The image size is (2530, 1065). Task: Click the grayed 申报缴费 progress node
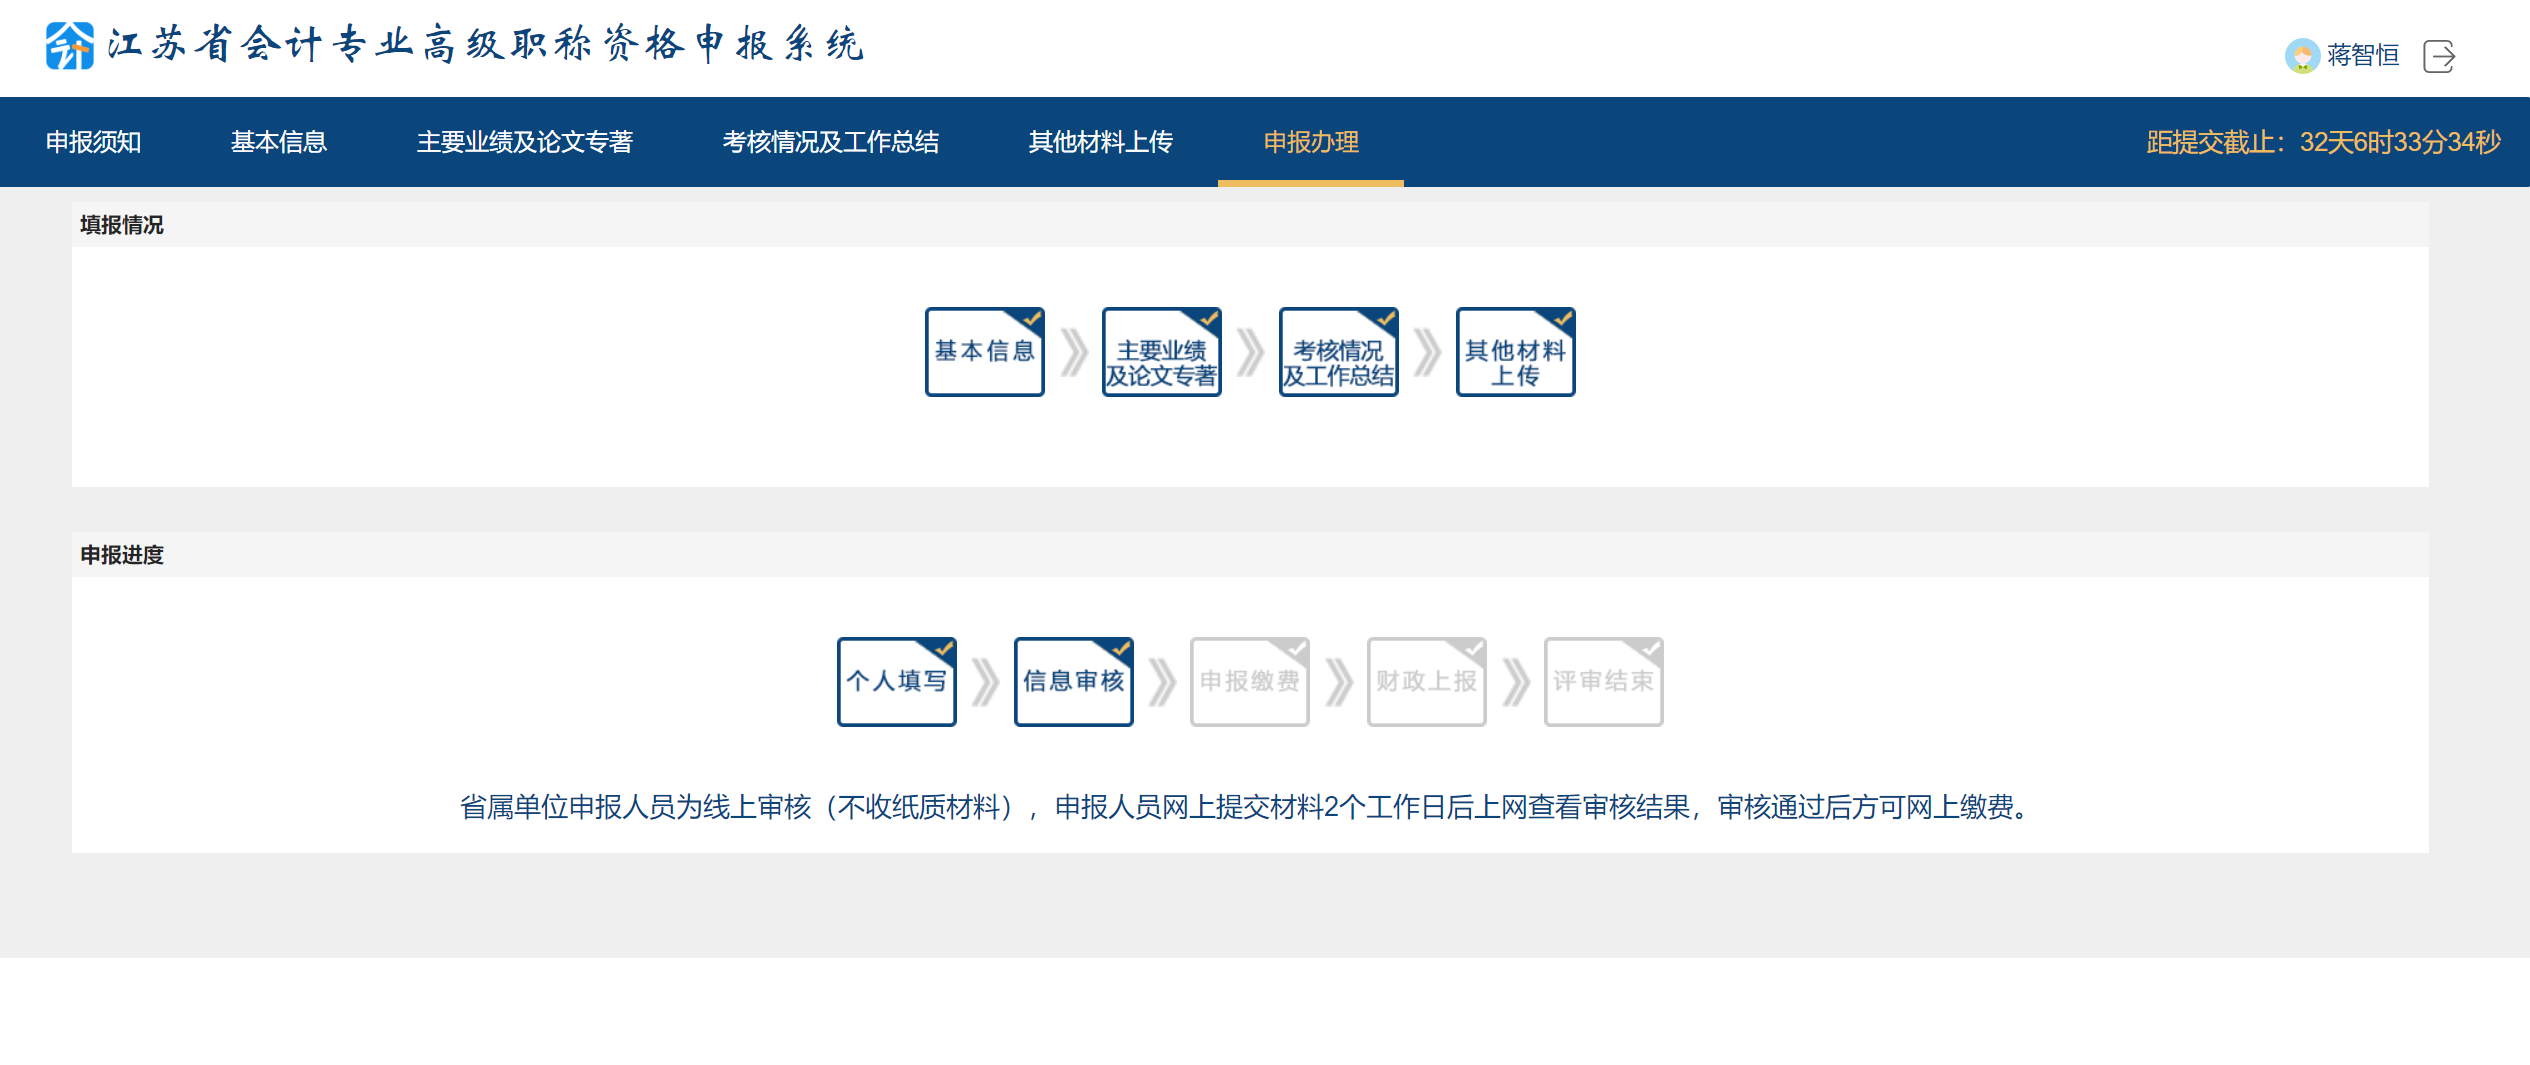click(x=1249, y=681)
